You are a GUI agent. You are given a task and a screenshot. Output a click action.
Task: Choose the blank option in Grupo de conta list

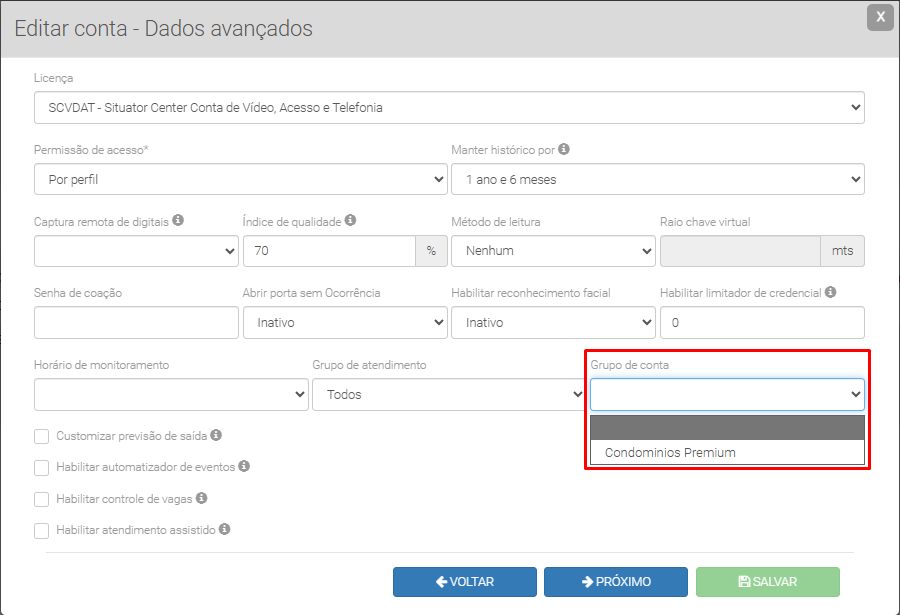point(727,428)
